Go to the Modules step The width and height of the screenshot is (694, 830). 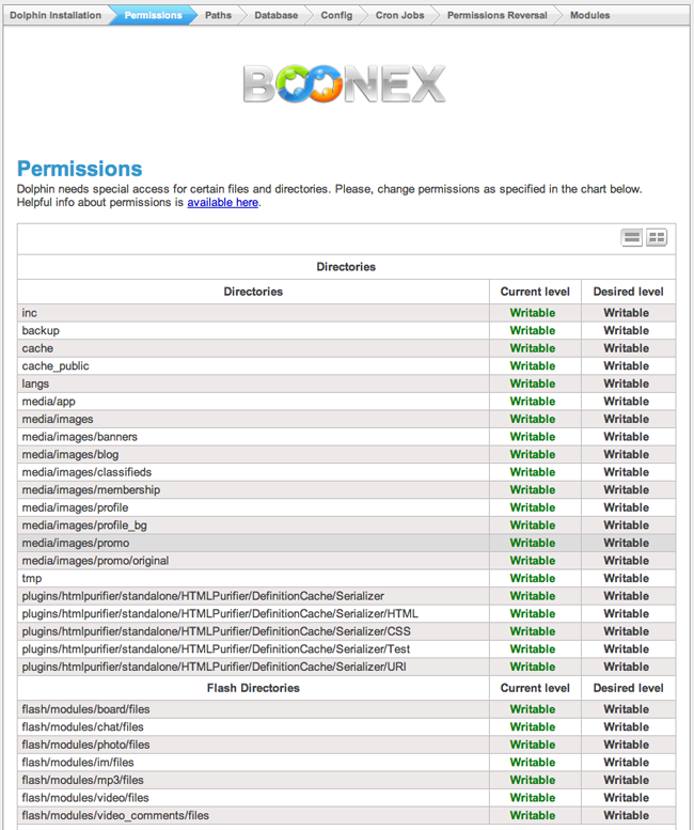(589, 16)
